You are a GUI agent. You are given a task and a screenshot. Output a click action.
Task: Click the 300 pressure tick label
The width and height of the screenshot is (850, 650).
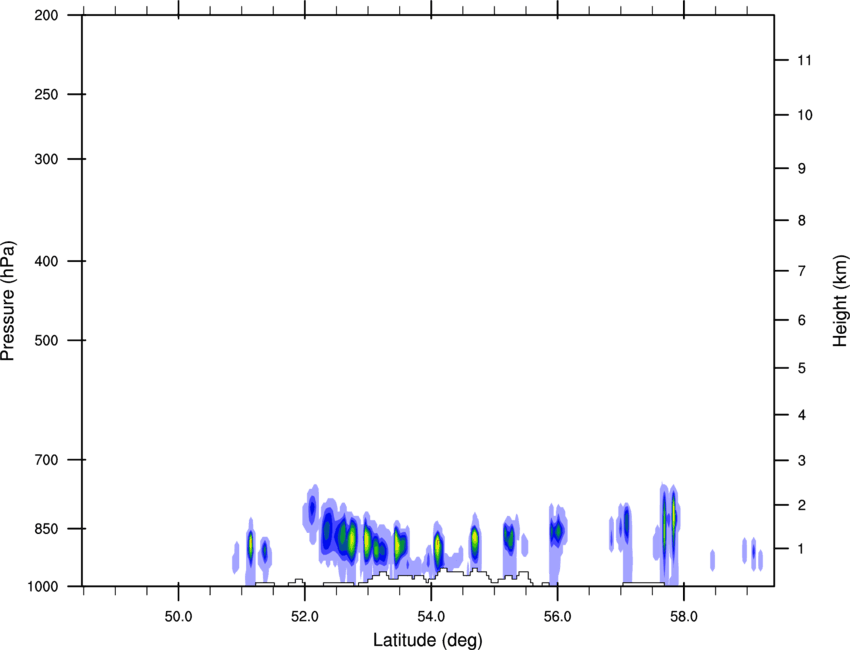pos(46,159)
